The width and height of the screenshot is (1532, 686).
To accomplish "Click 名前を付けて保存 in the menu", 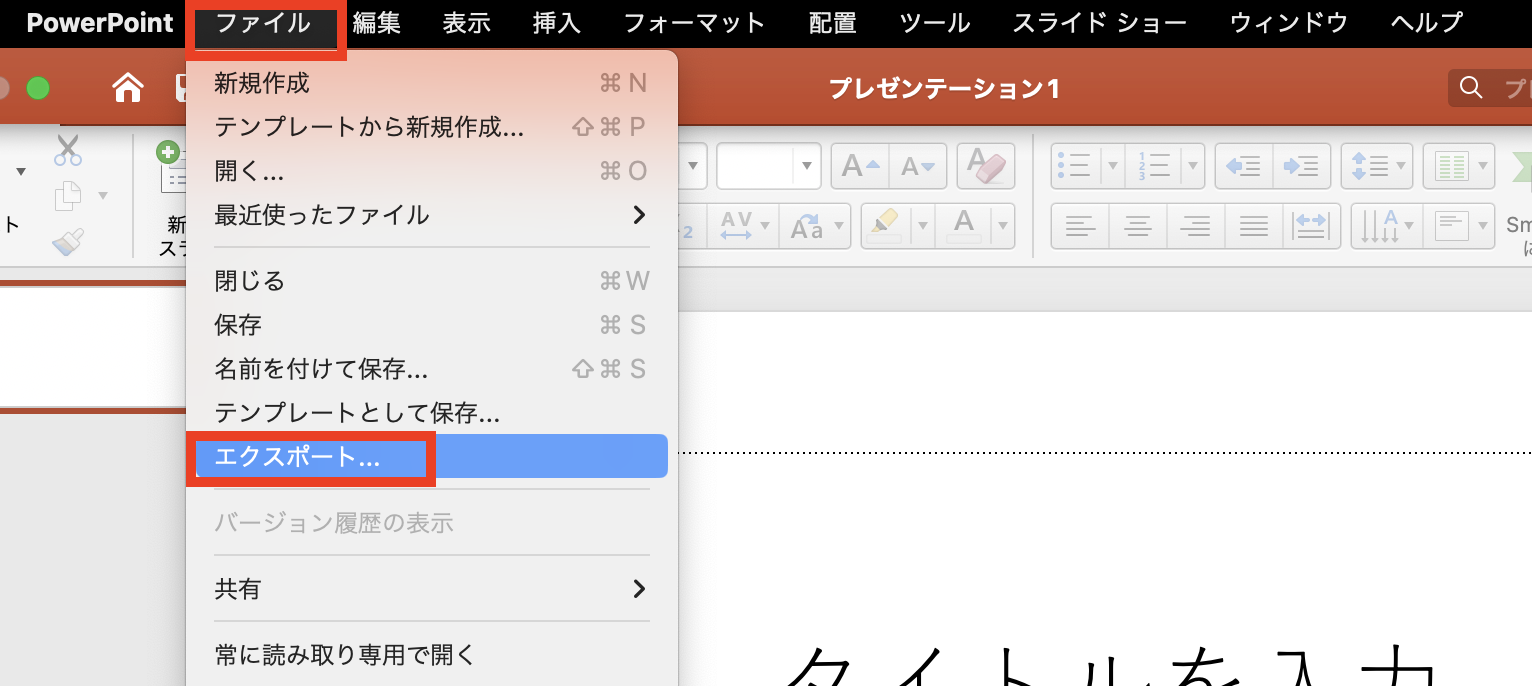I will pyautogui.click(x=320, y=368).
